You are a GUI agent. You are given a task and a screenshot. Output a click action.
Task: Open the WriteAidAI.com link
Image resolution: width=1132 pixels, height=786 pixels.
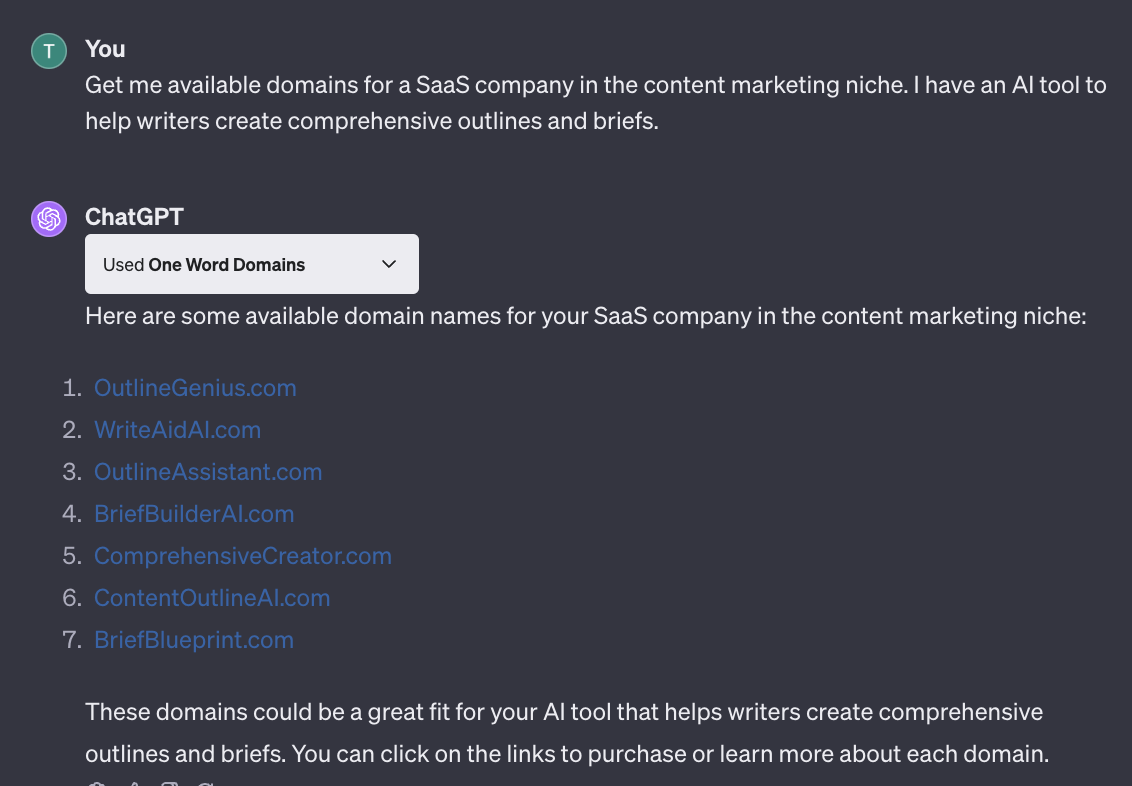point(177,430)
